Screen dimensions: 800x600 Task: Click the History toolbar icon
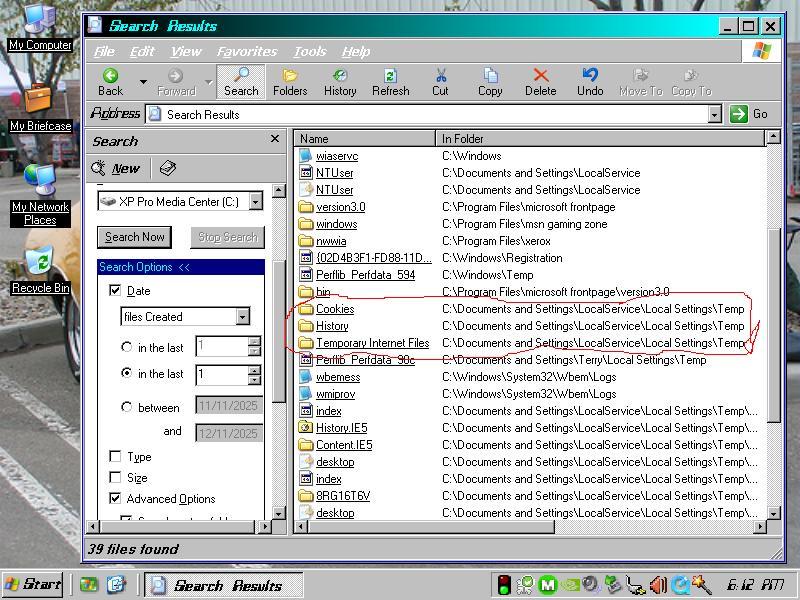(340, 77)
